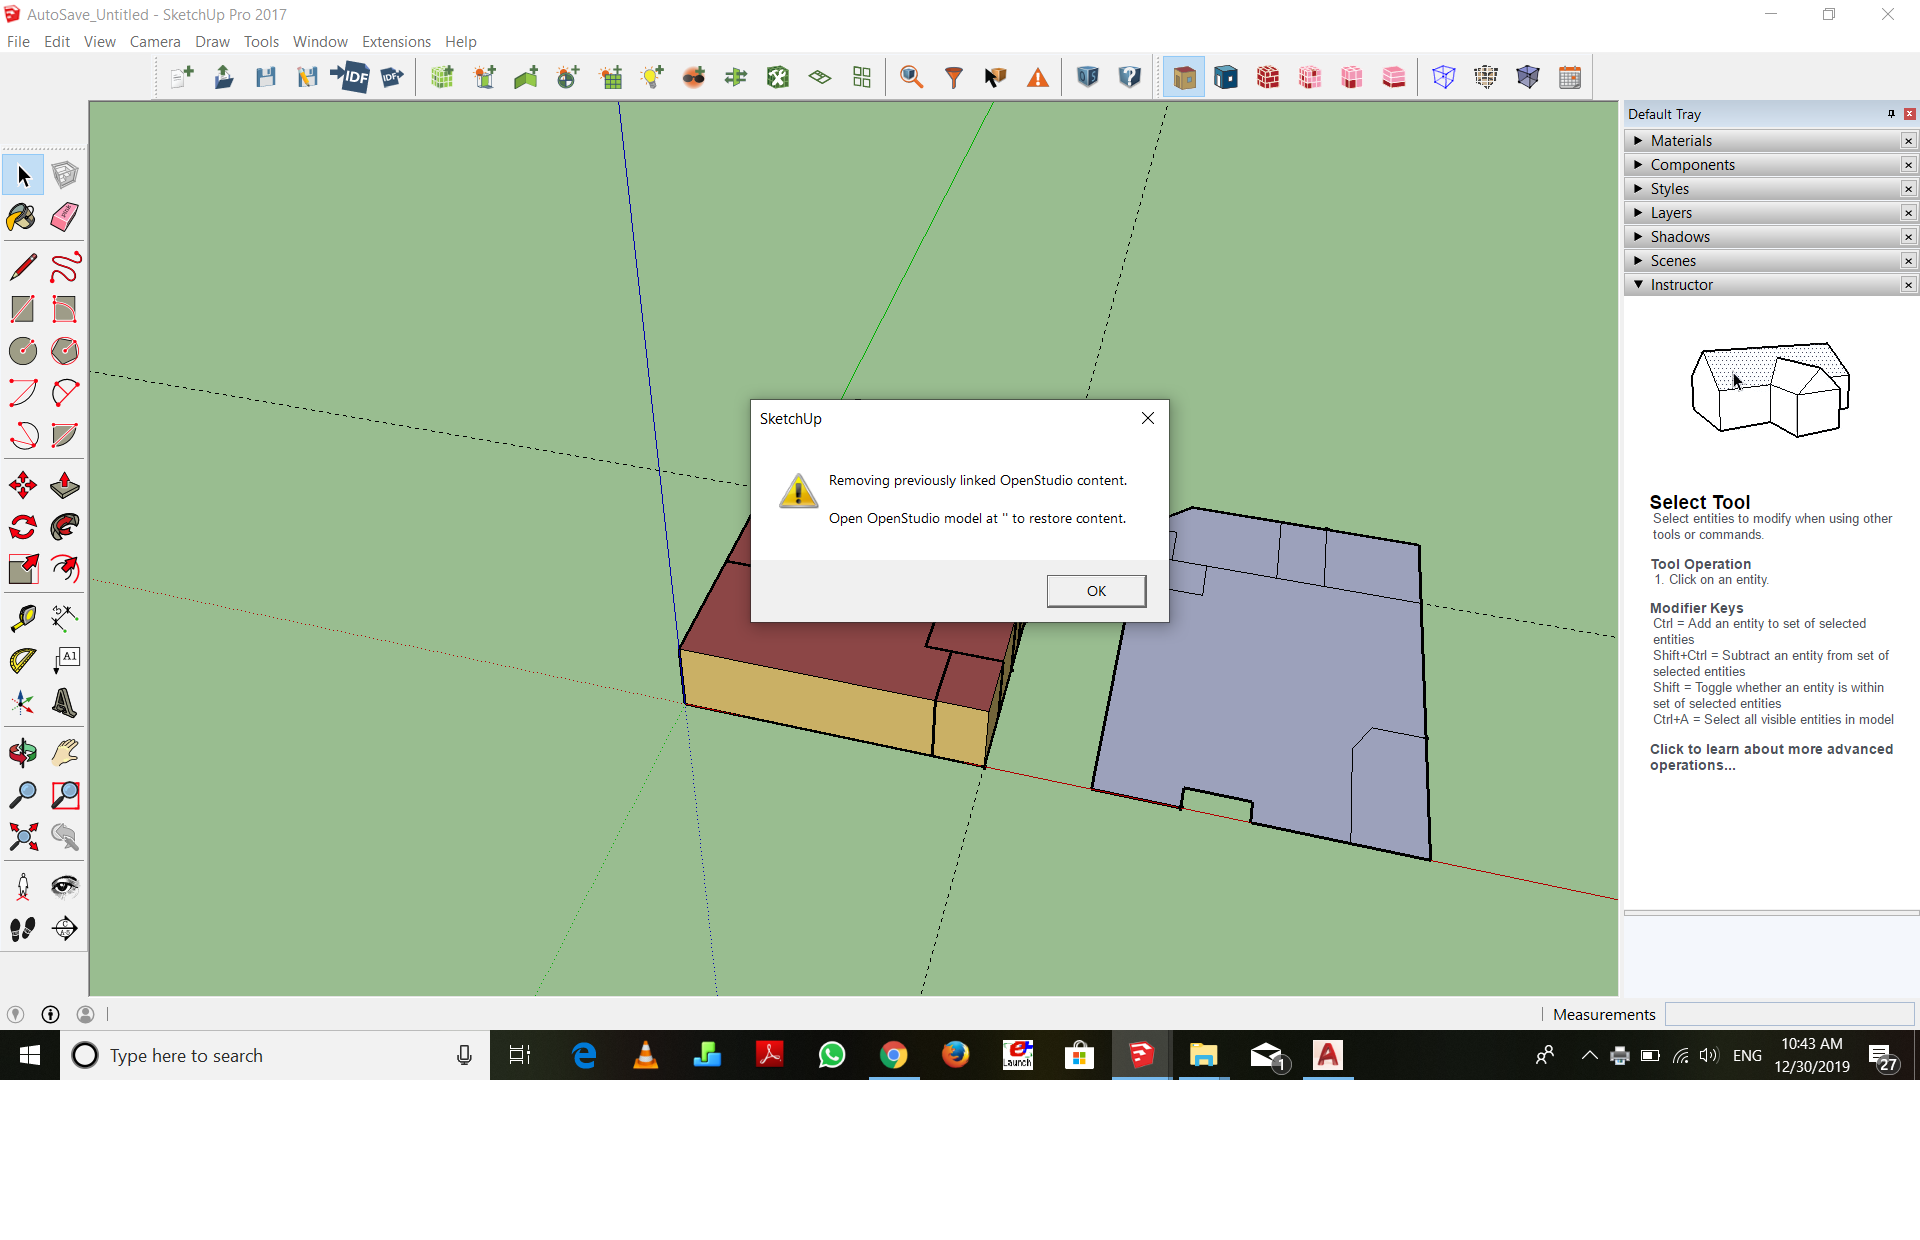Toggle render by surface type button

coord(1184,77)
